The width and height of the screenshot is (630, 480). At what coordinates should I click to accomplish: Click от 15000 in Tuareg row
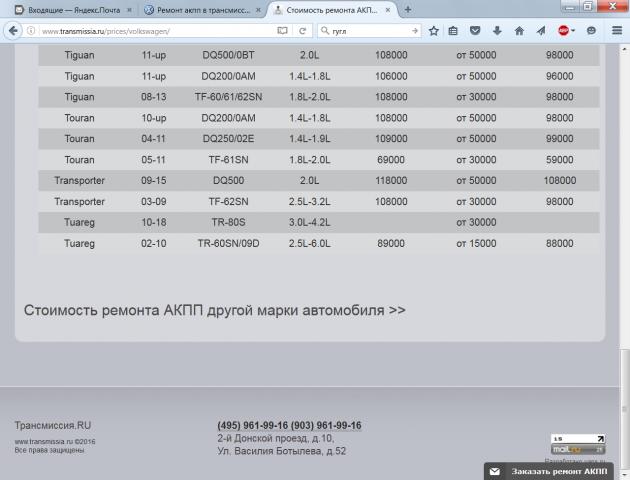(x=476, y=243)
